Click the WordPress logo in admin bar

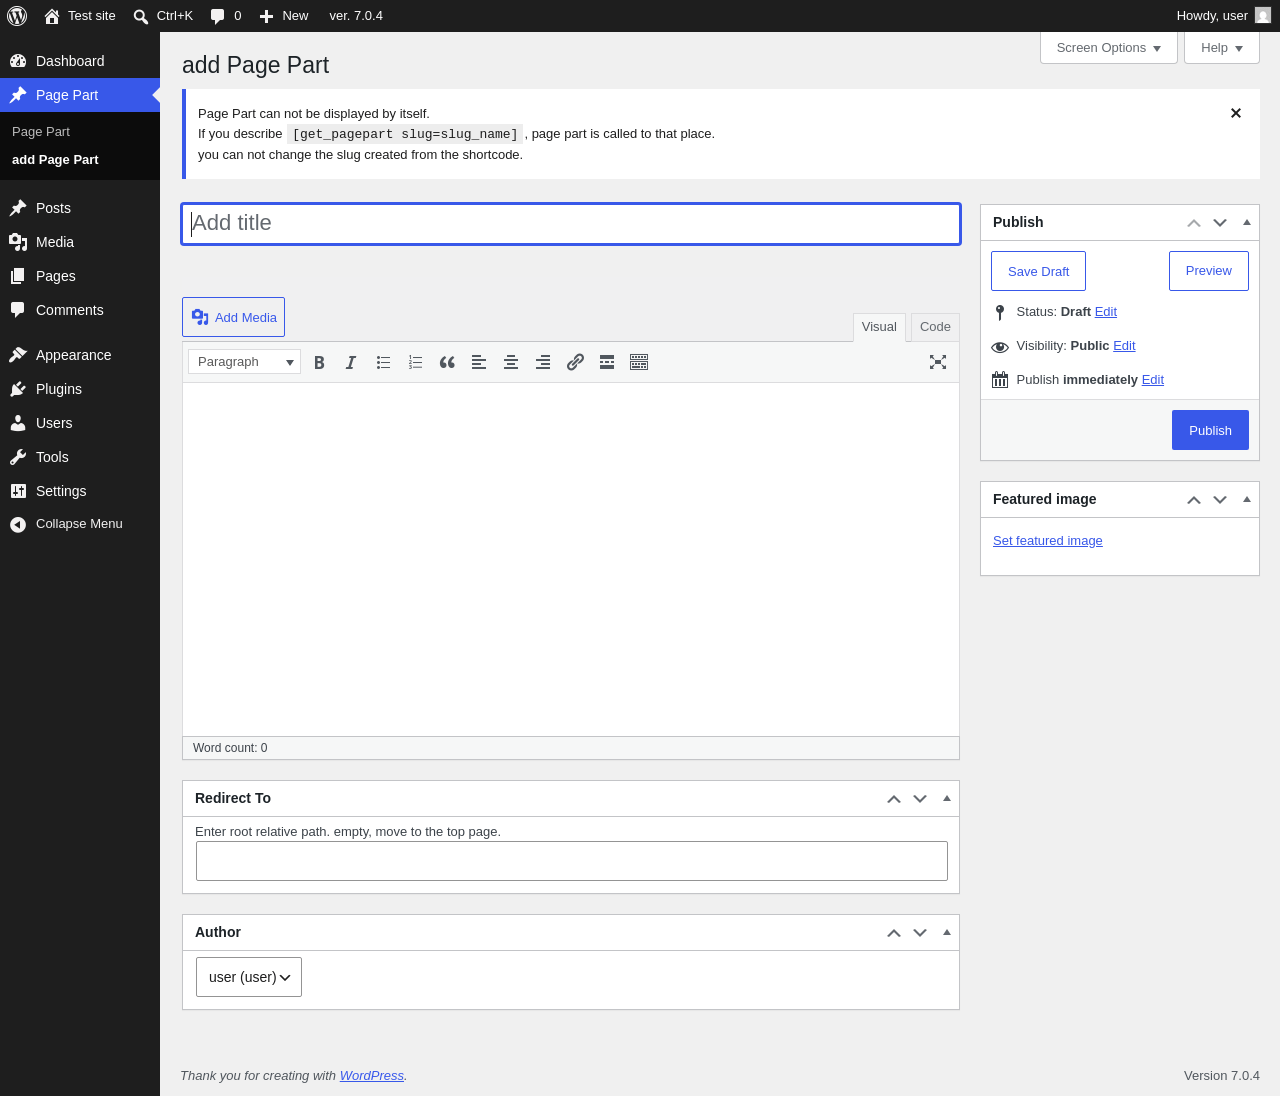tap(17, 16)
